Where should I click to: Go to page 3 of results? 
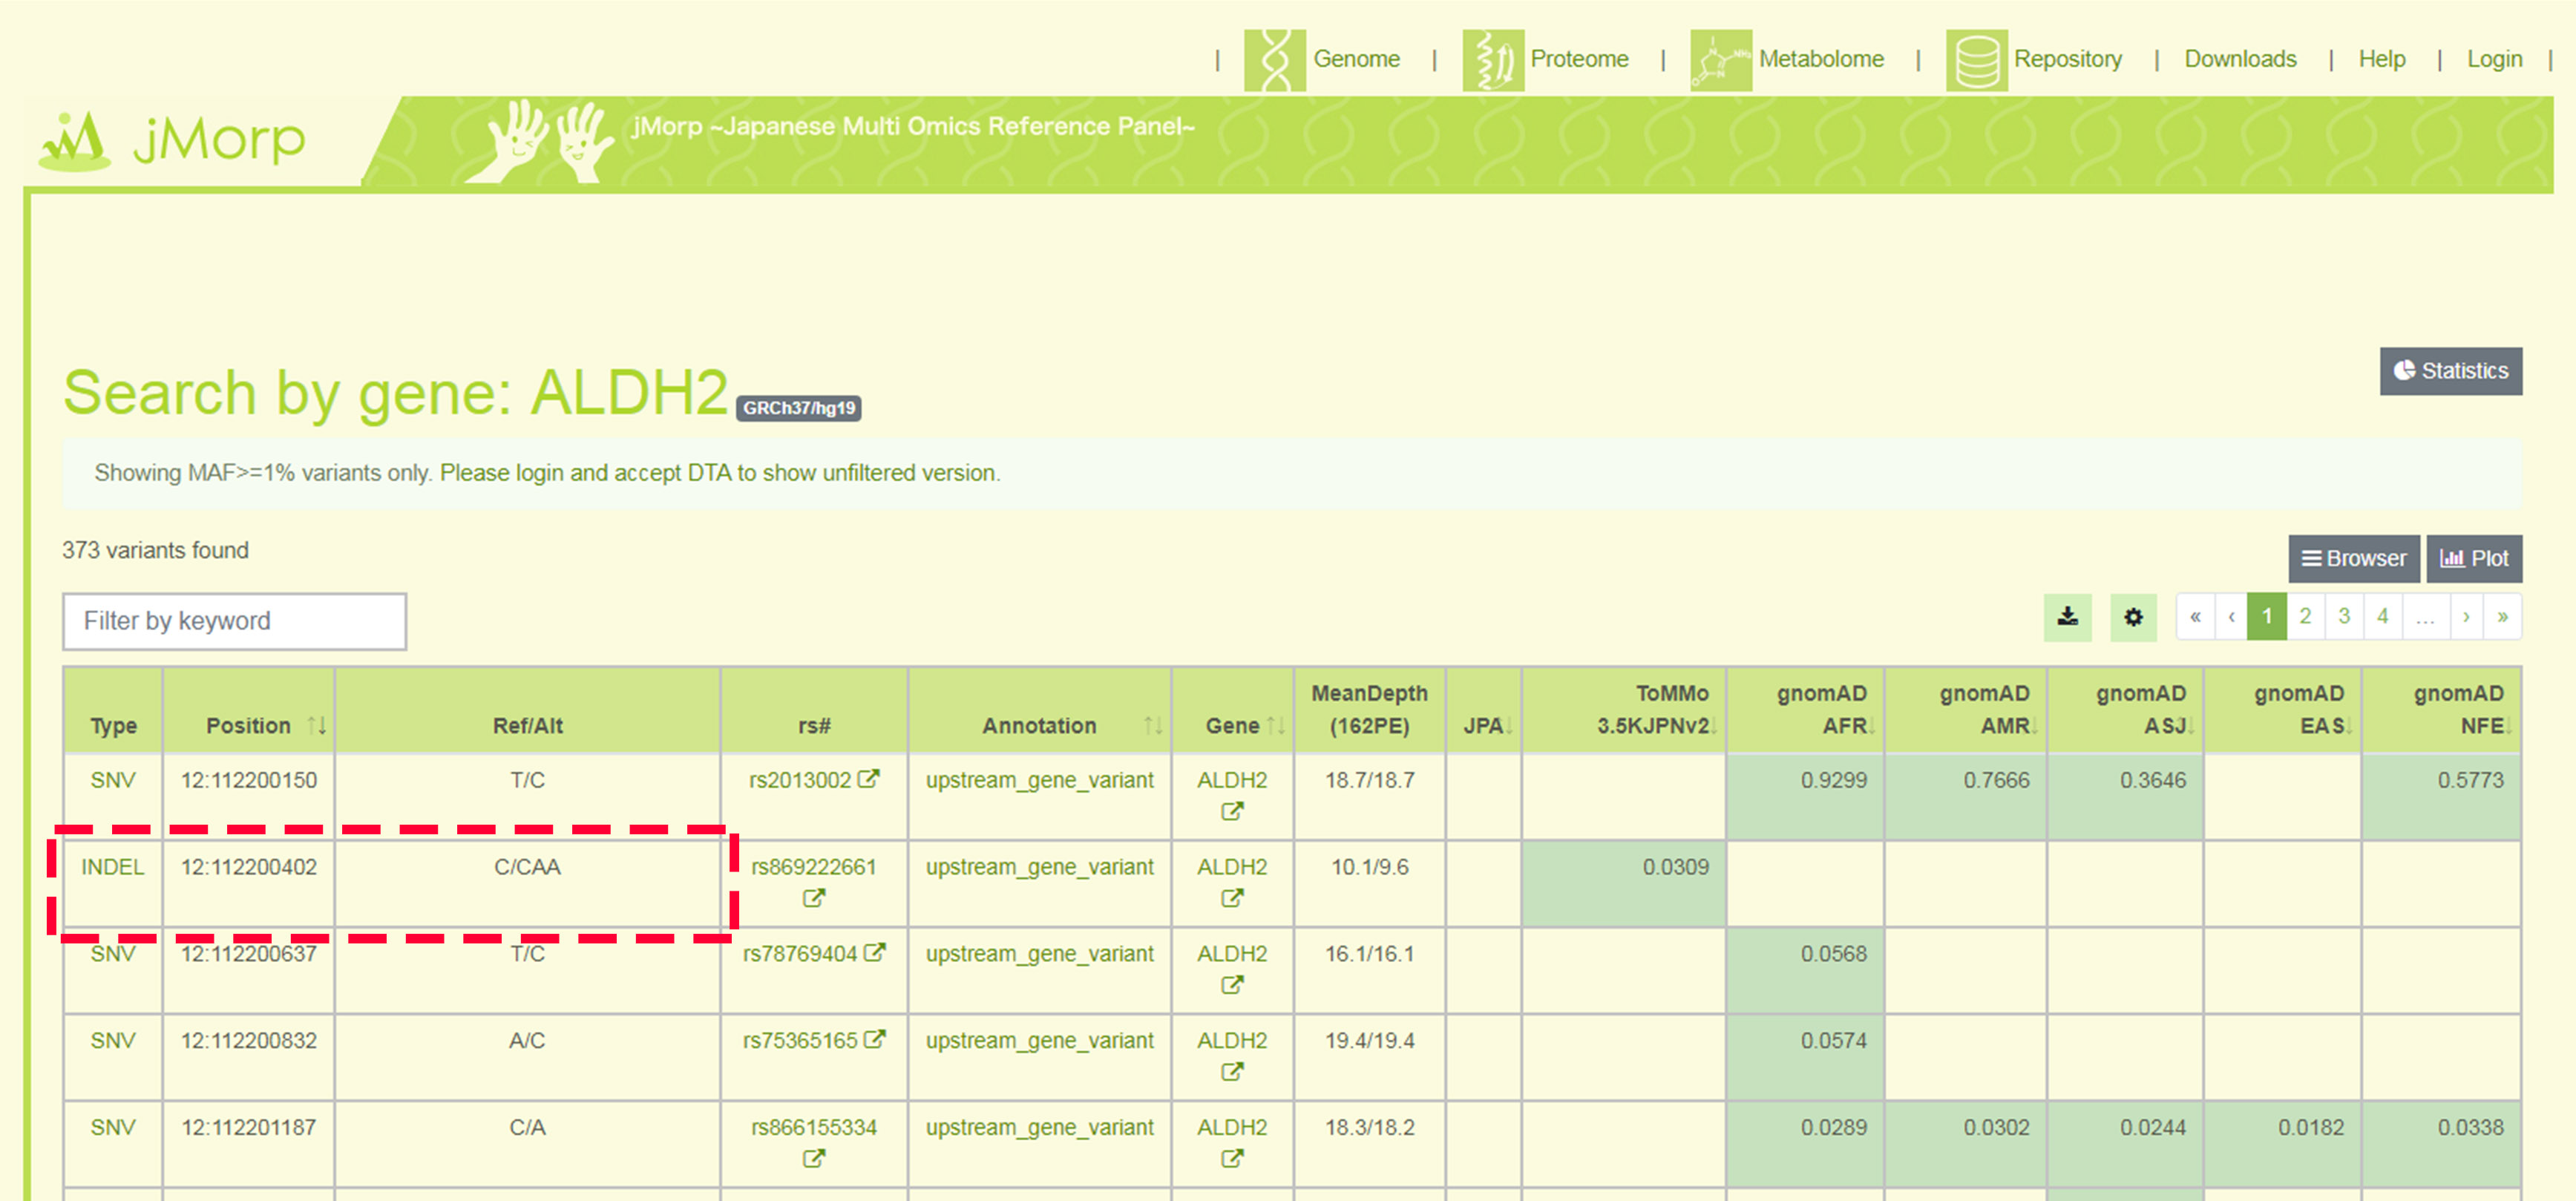(2344, 616)
